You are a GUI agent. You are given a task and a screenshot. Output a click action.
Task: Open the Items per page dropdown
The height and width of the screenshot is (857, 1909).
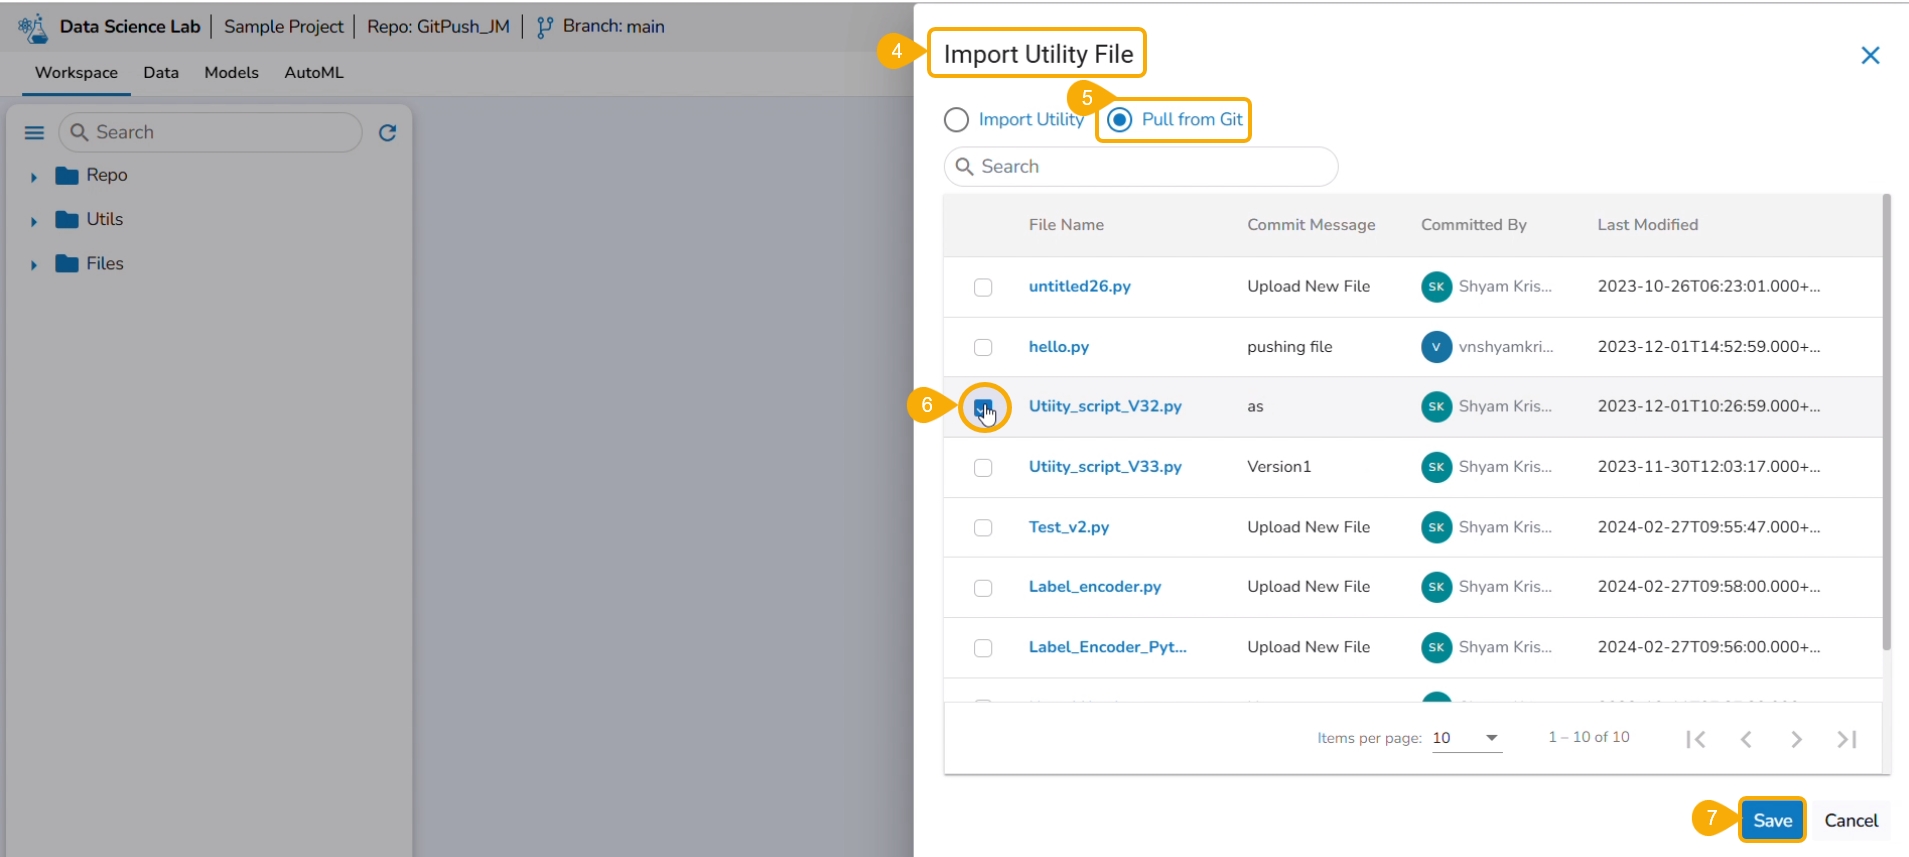coord(1467,738)
